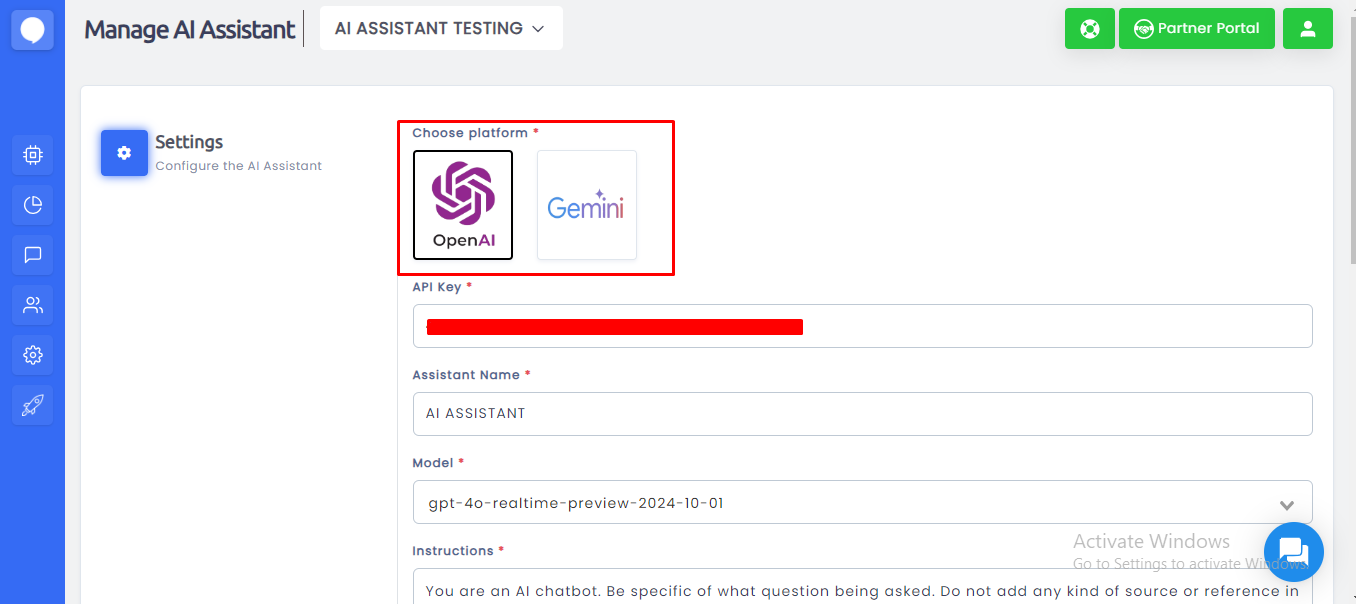Open the pie chart analytics icon
The width and height of the screenshot is (1356, 604).
[x=33, y=205]
